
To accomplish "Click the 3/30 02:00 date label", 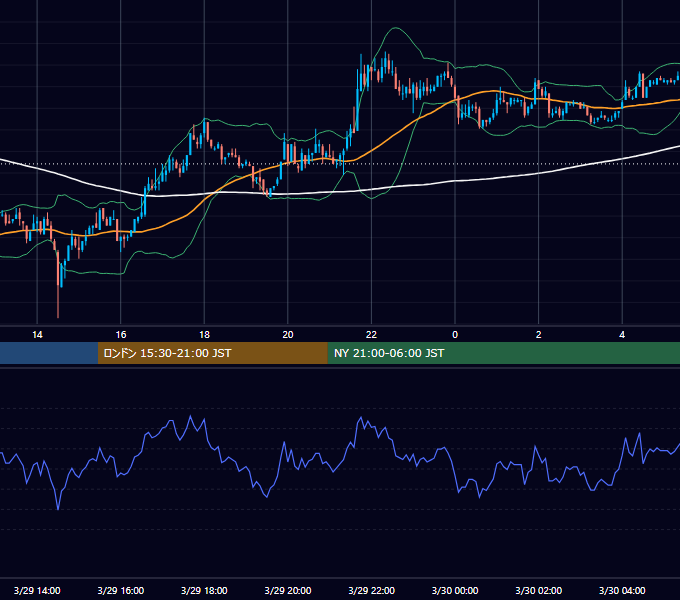I will point(539,590).
